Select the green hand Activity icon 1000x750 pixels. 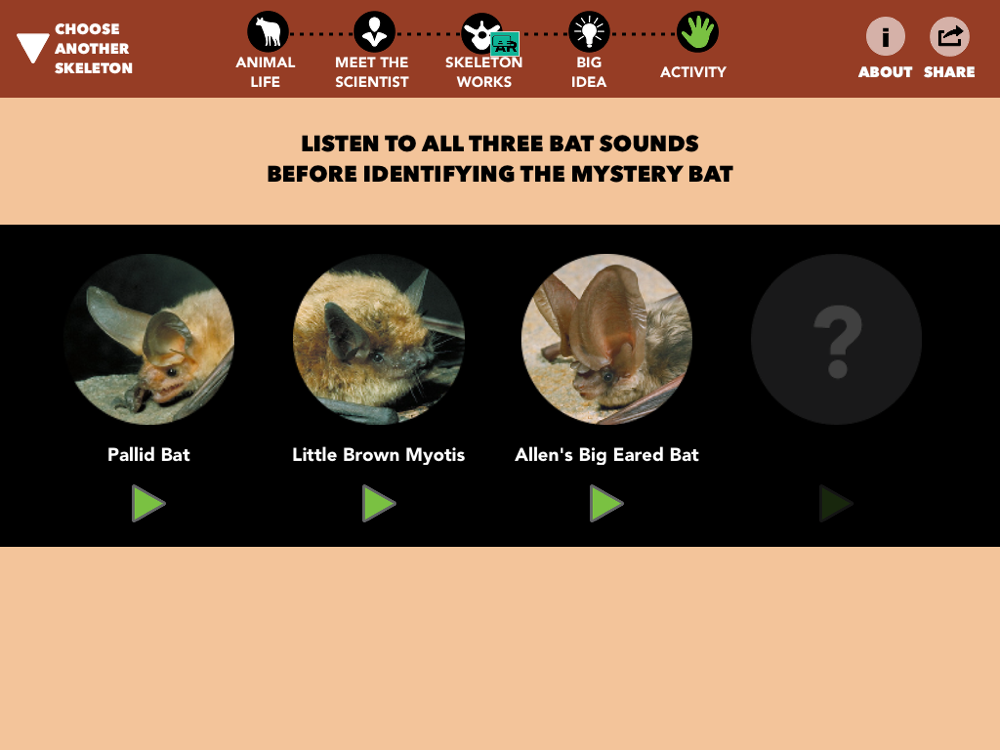point(697,31)
